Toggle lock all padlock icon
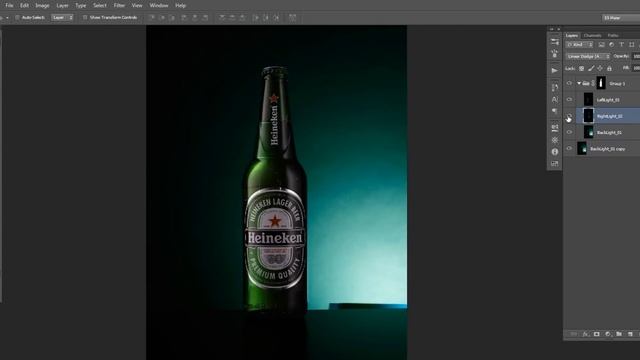This screenshot has height=360, width=640. point(609,69)
